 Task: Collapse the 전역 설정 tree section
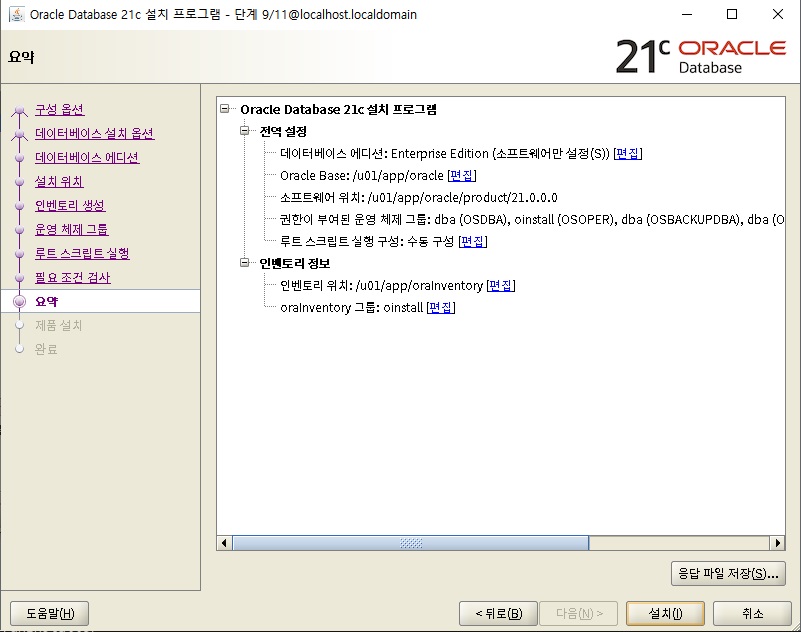coord(245,131)
